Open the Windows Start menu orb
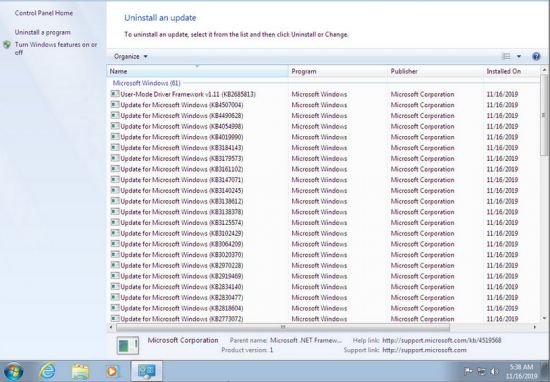 click(x=13, y=371)
